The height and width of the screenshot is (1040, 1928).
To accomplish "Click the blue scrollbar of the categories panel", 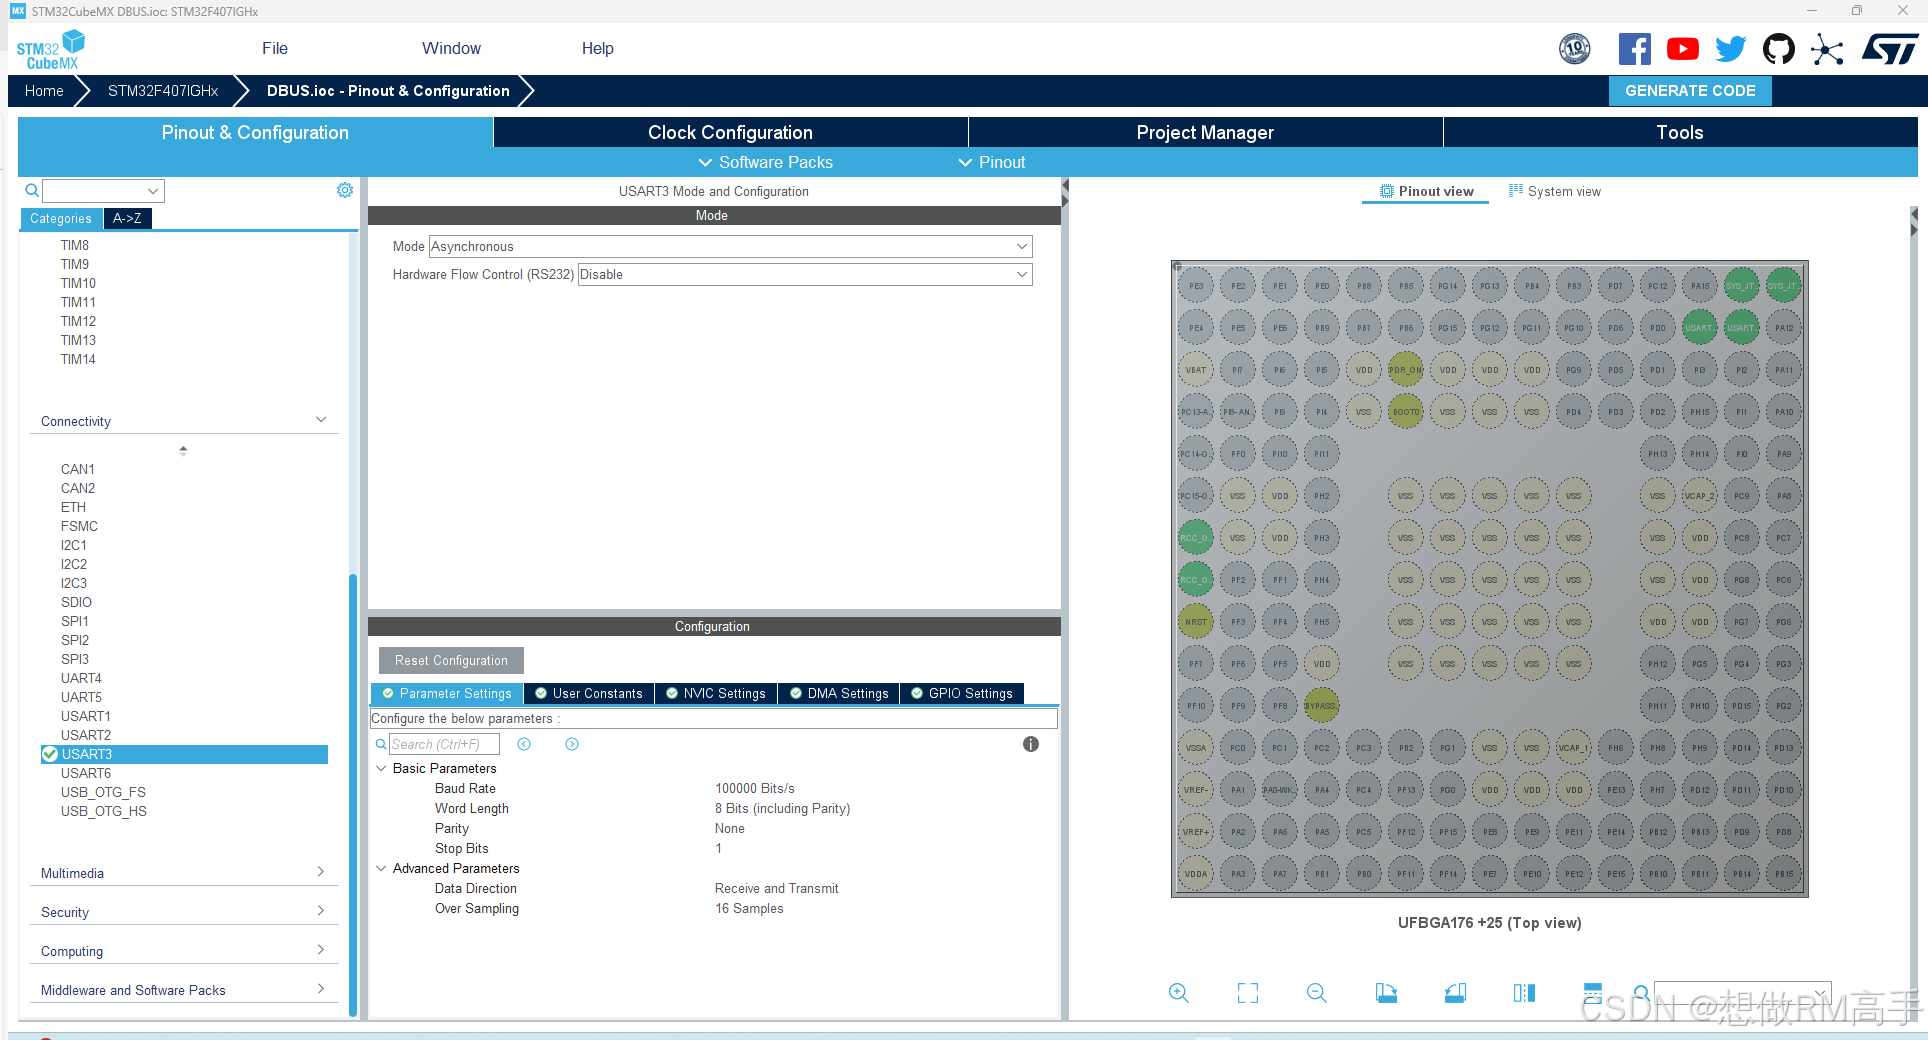I will tap(353, 795).
